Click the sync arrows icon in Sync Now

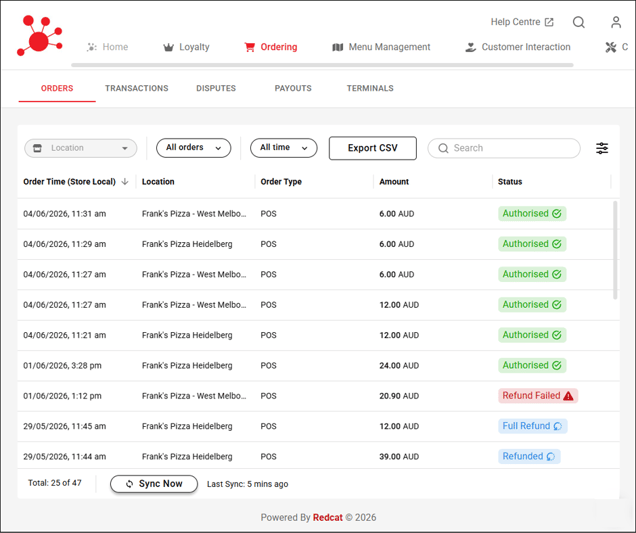129,484
